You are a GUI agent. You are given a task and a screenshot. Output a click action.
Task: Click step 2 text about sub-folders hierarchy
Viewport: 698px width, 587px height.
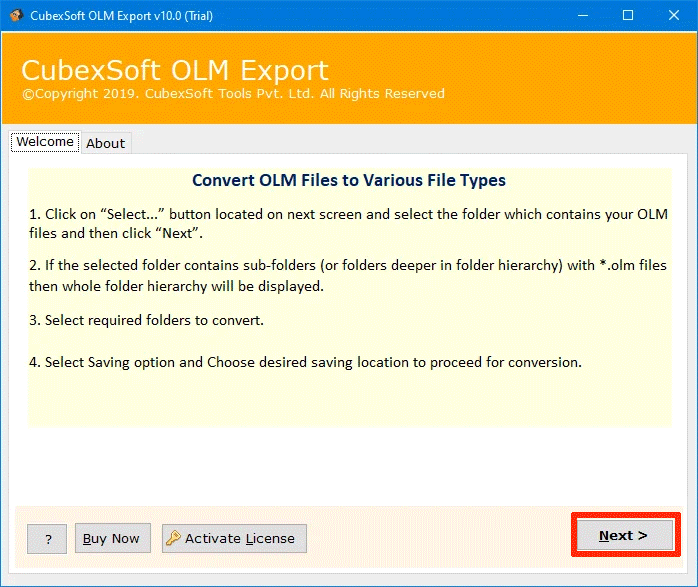348,275
